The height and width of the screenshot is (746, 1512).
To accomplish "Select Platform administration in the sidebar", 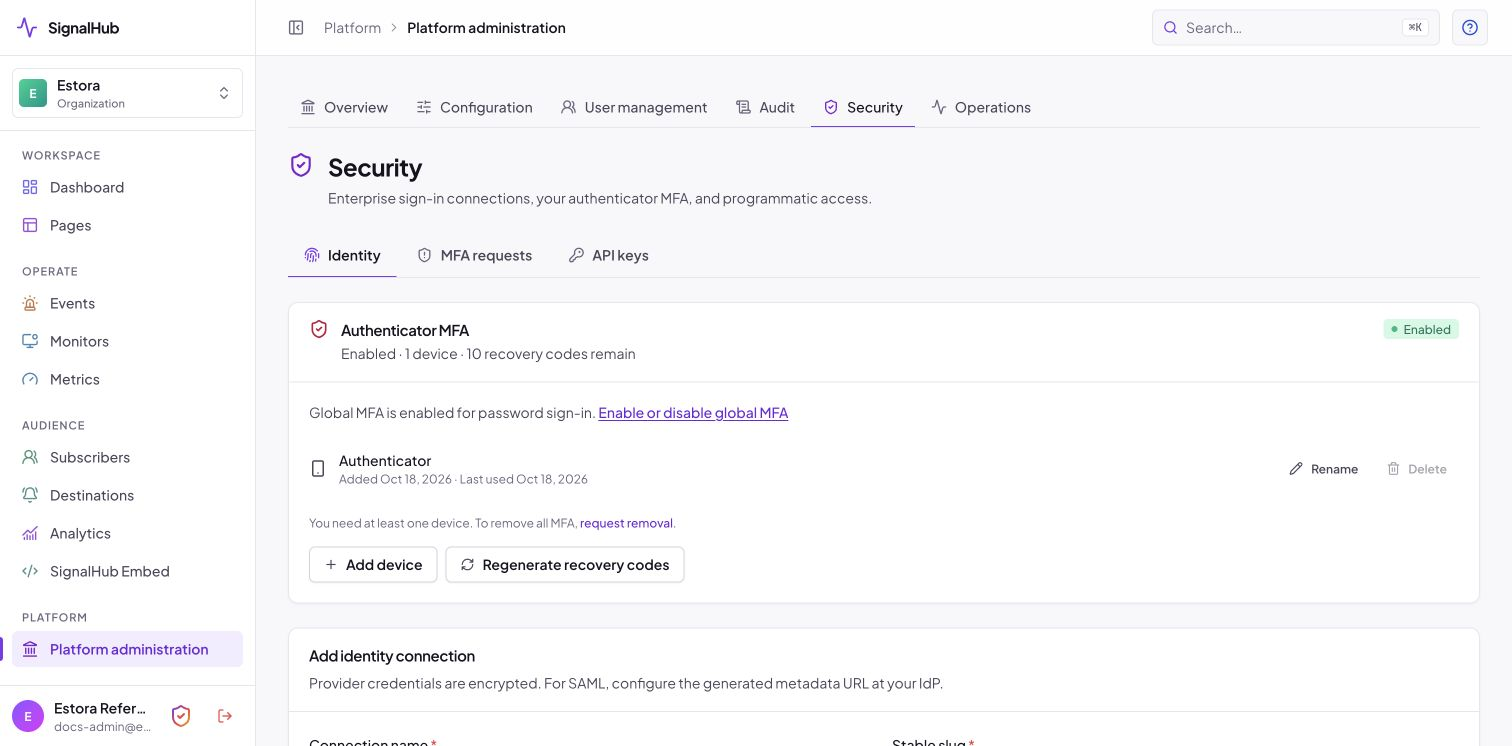I will click(127, 649).
